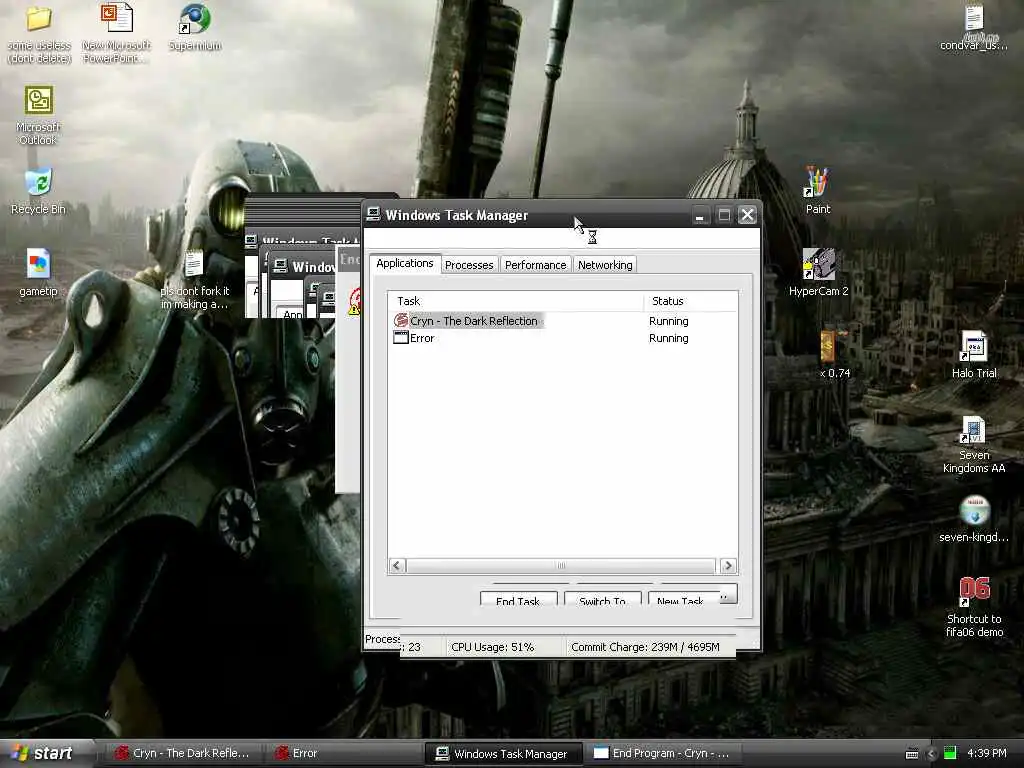Click the End Task button
The image size is (1024, 768).
click(x=518, y=599)
